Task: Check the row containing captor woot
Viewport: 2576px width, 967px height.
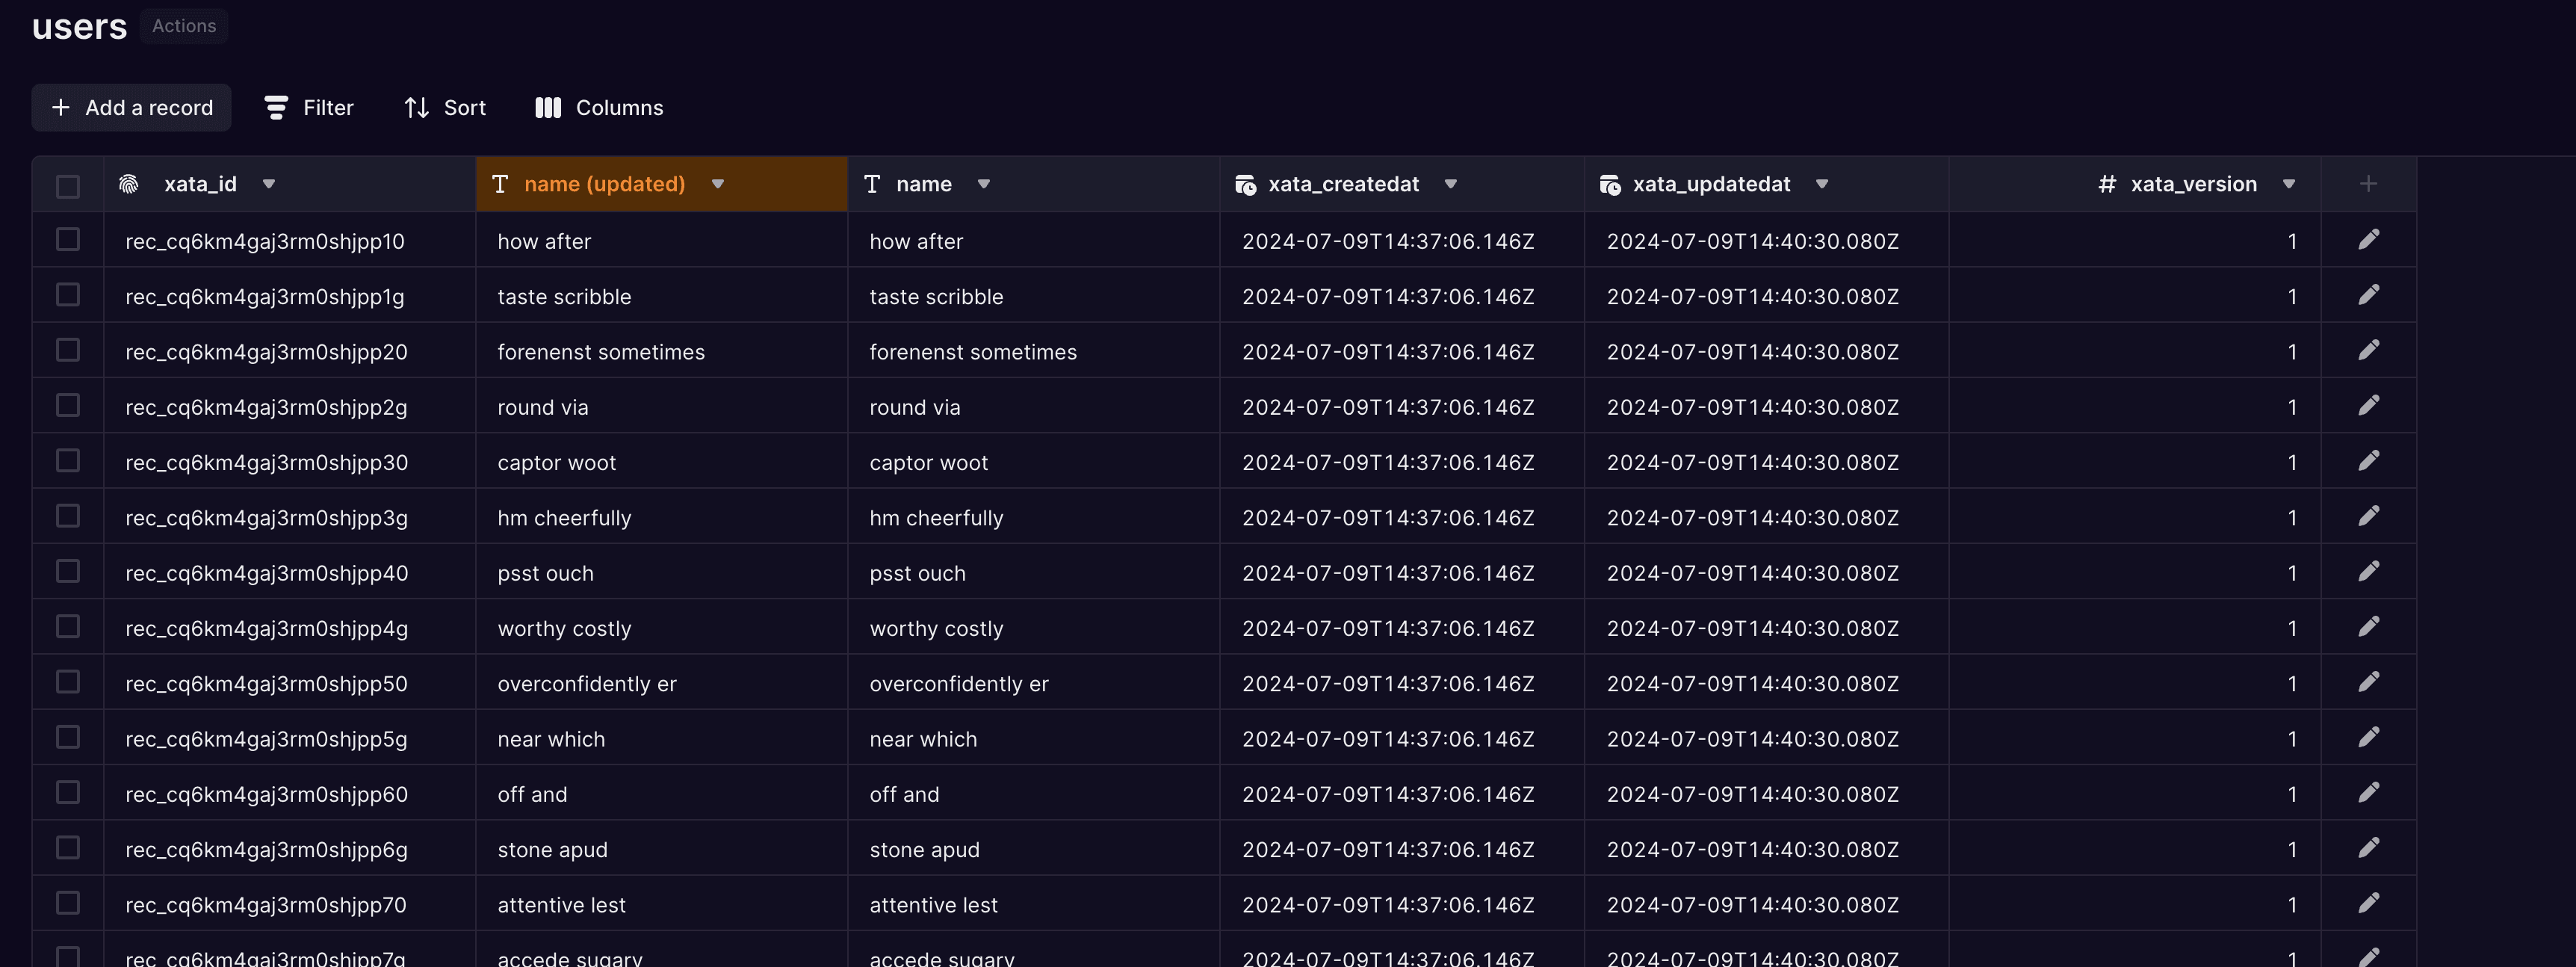Action: click(x=68, y=461)
